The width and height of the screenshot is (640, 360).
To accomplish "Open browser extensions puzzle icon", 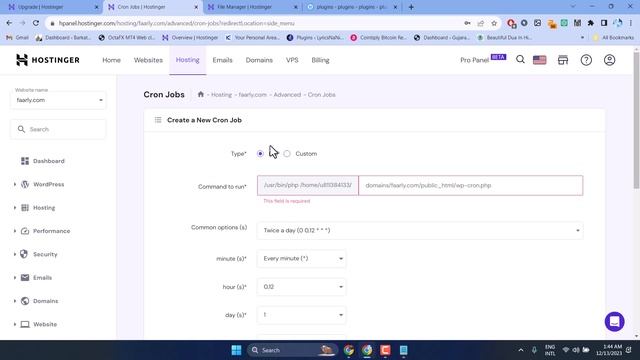I will pos(591,23).
